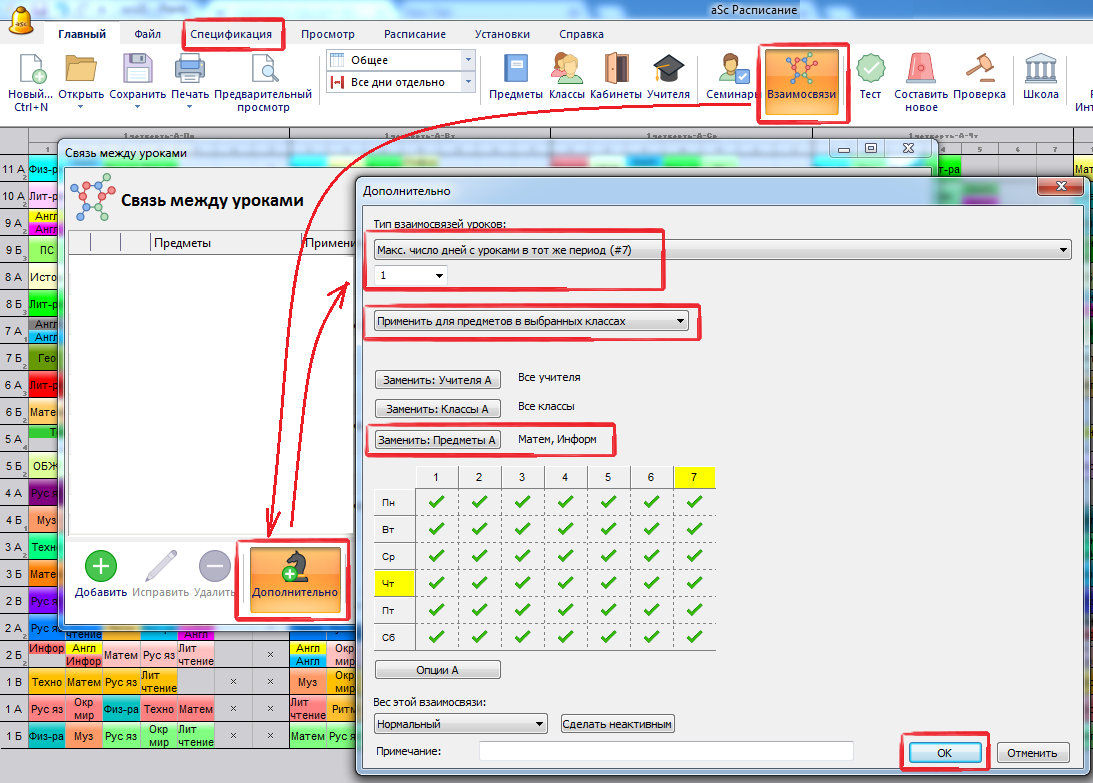
Task: Open the Расписание ribbon tab
Action: 414,34
